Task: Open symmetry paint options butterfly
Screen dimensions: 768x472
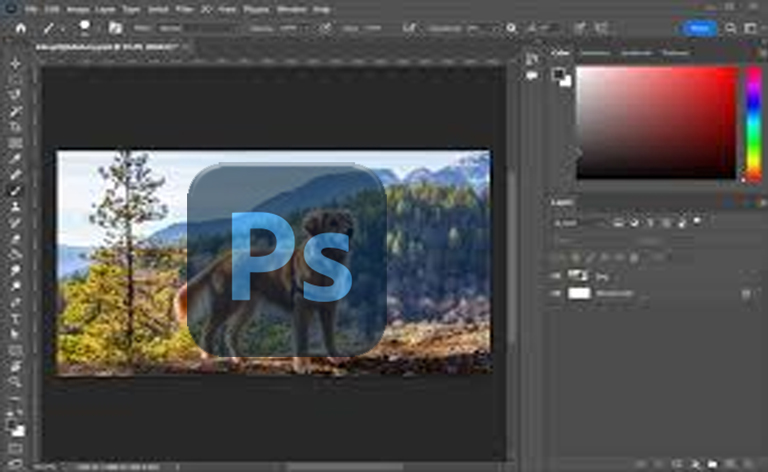Action: coord(601,28)
